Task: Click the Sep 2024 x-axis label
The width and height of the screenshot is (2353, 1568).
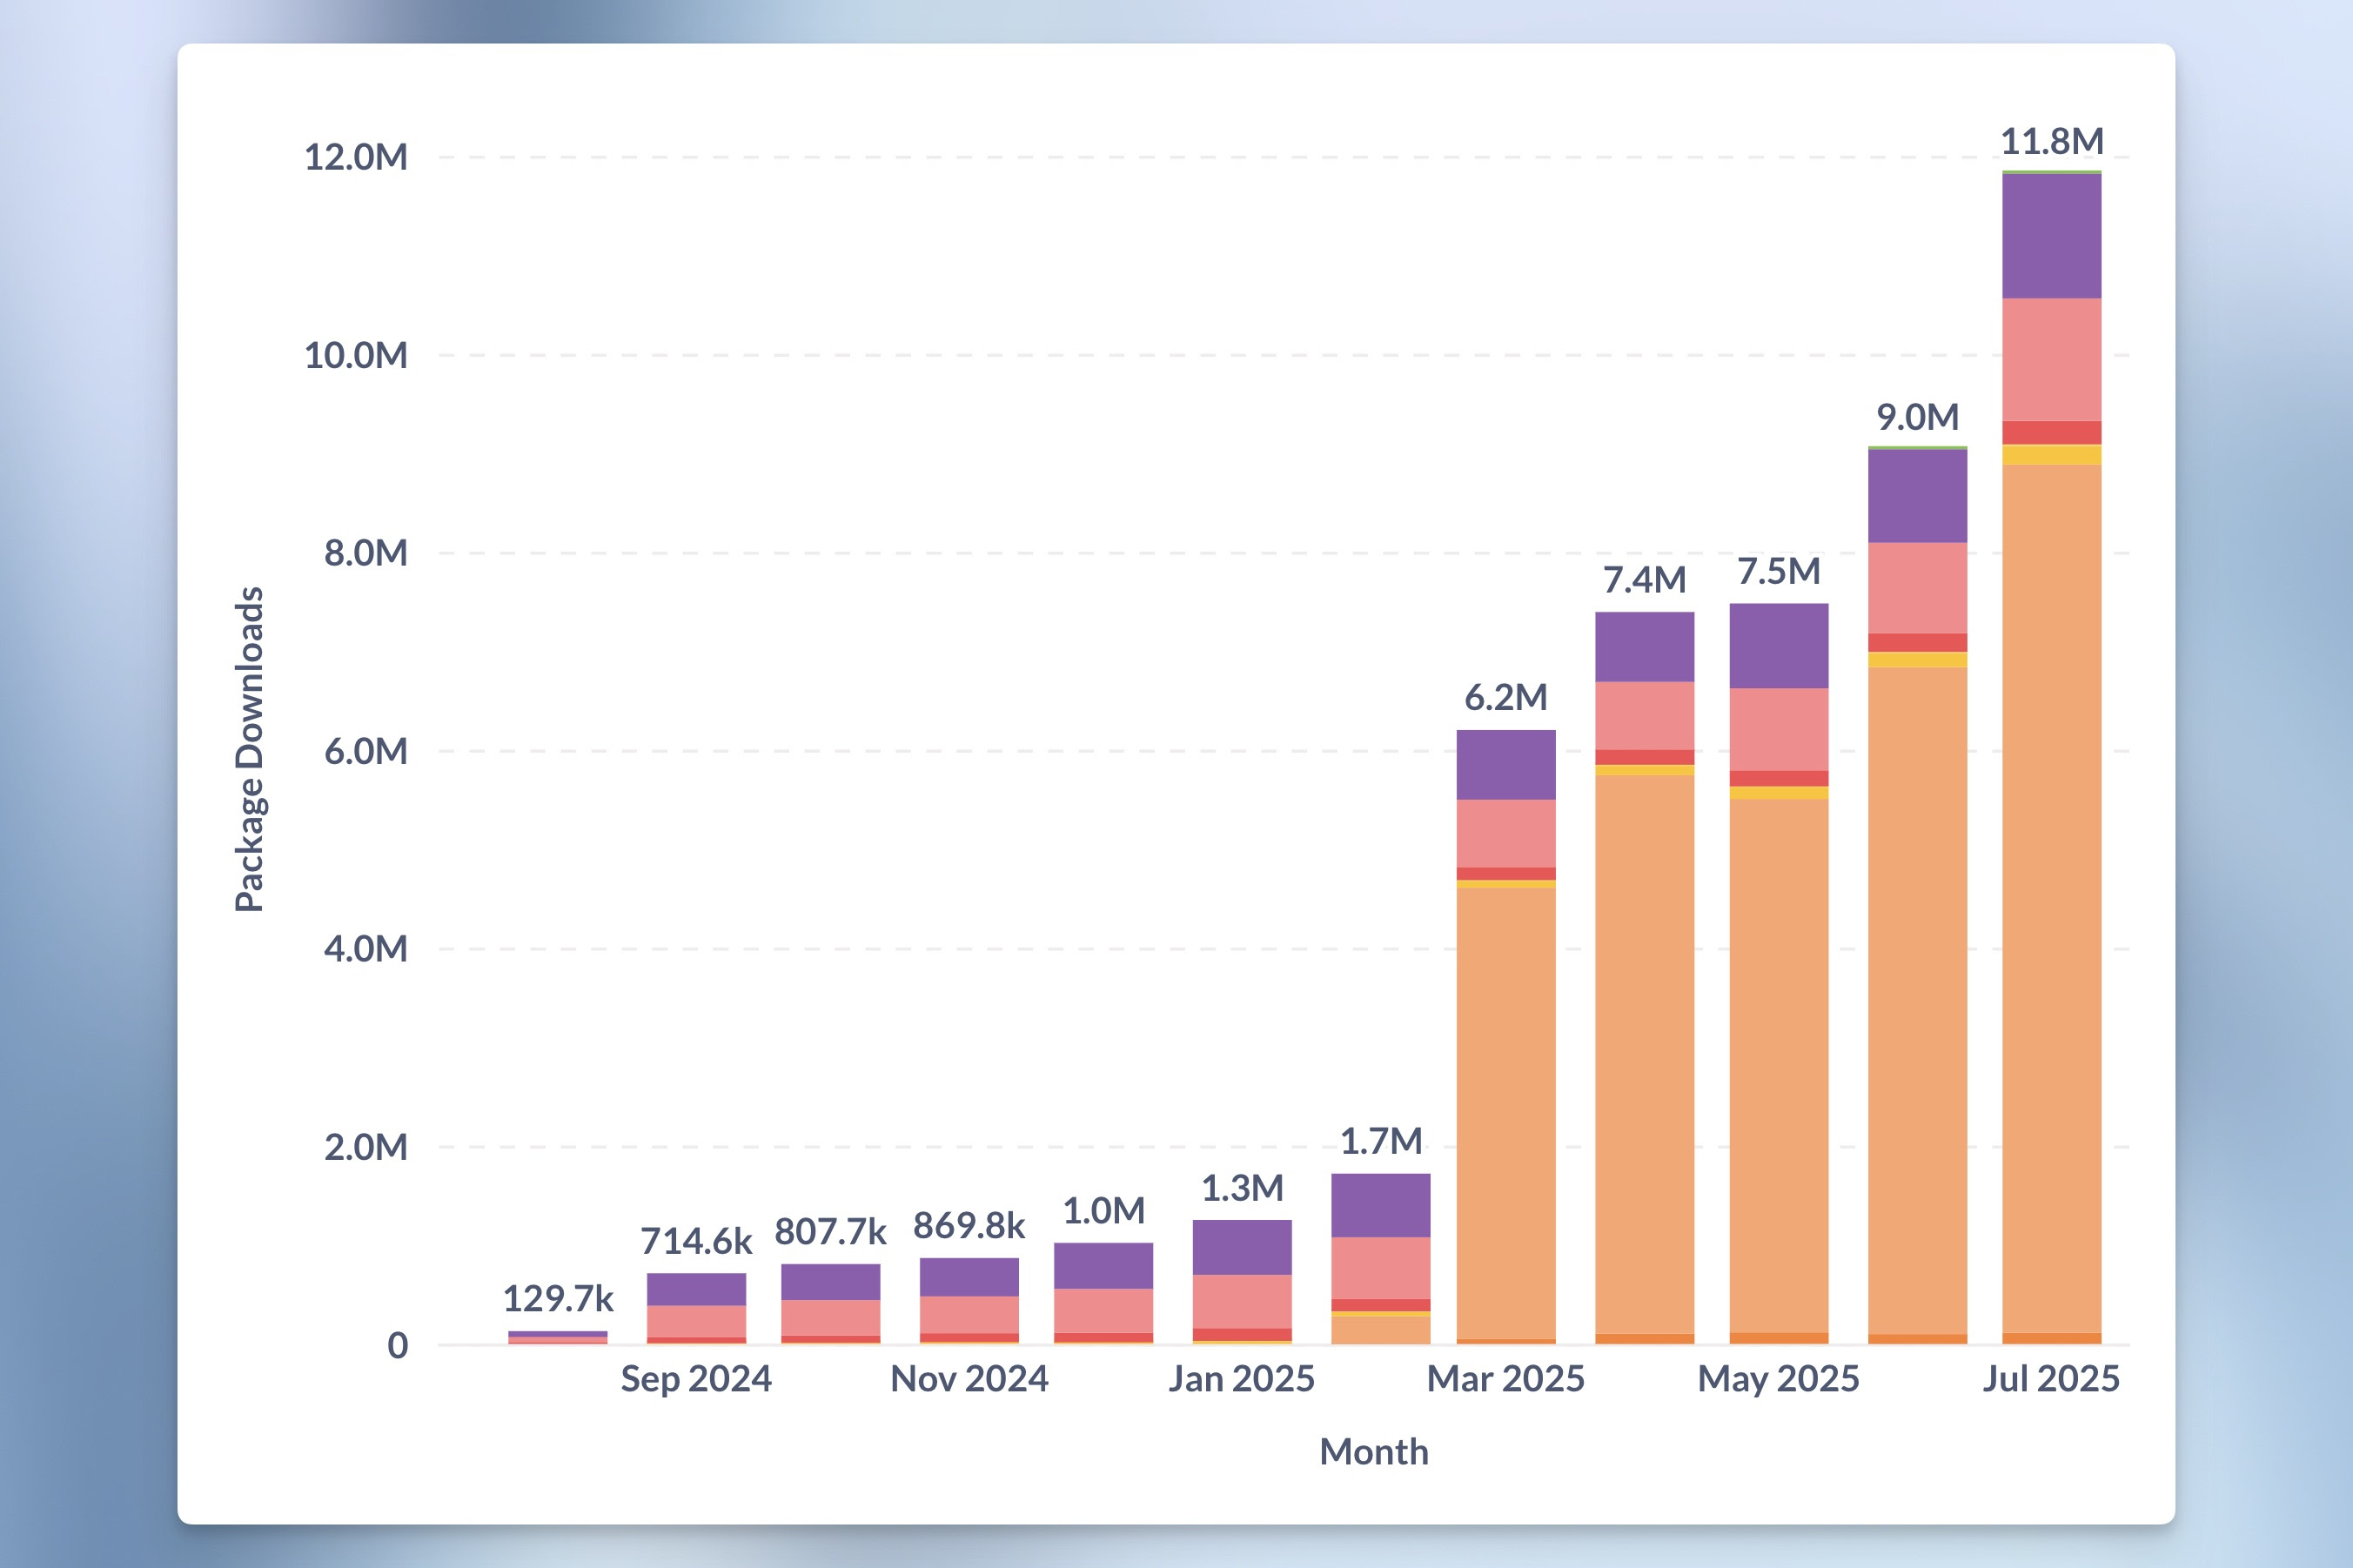Action: tap(697, 1380)
